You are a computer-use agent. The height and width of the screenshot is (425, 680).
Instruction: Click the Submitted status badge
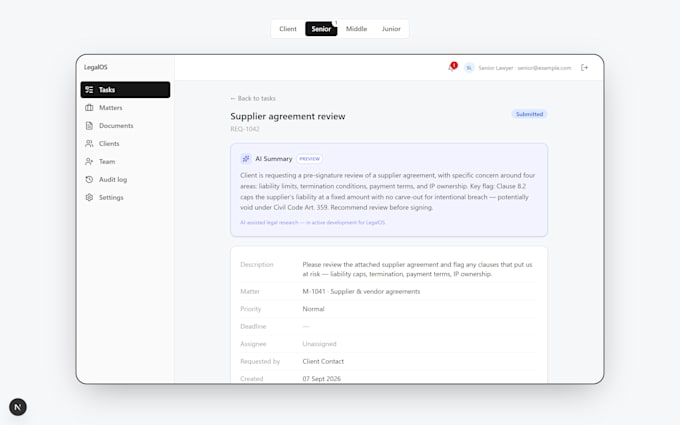coord(530,114)
